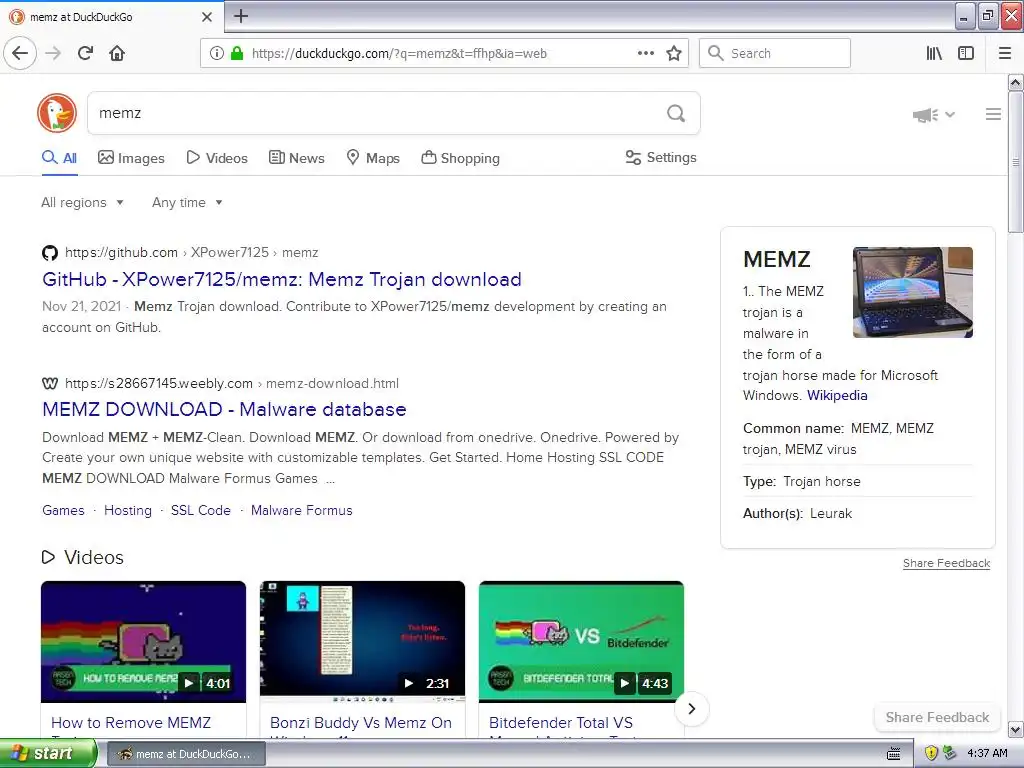Show site information icon in address bar

[x=217, y=53]
